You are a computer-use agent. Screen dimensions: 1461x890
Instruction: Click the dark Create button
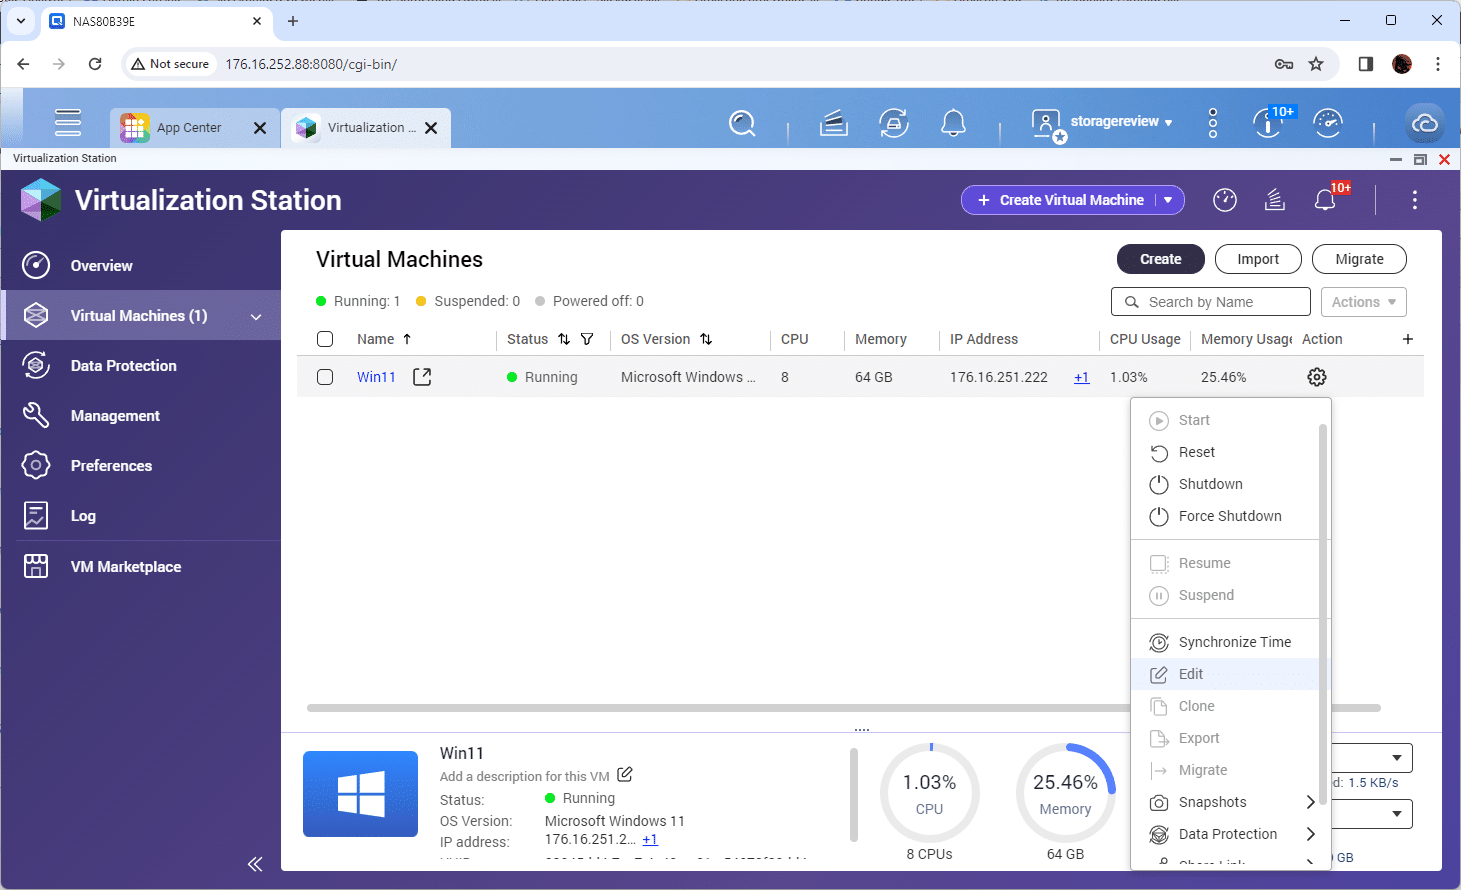coord(1161,259)
